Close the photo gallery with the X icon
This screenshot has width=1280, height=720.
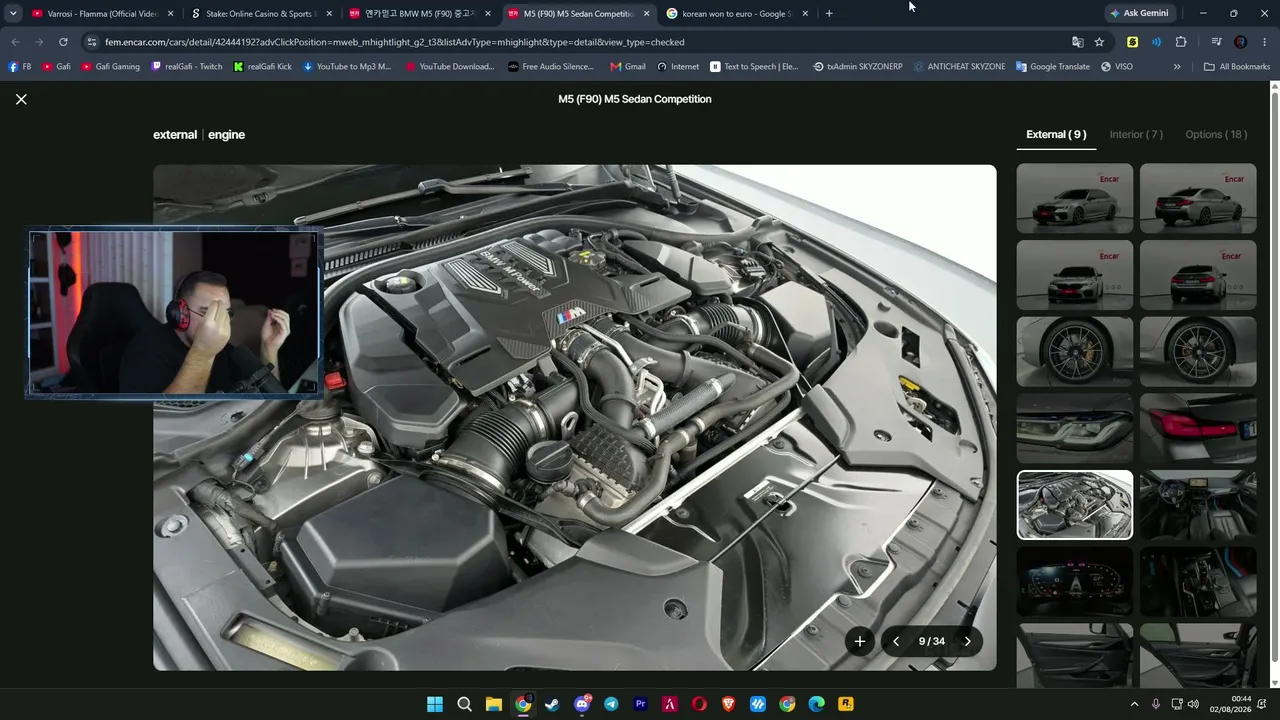(21, 99)
